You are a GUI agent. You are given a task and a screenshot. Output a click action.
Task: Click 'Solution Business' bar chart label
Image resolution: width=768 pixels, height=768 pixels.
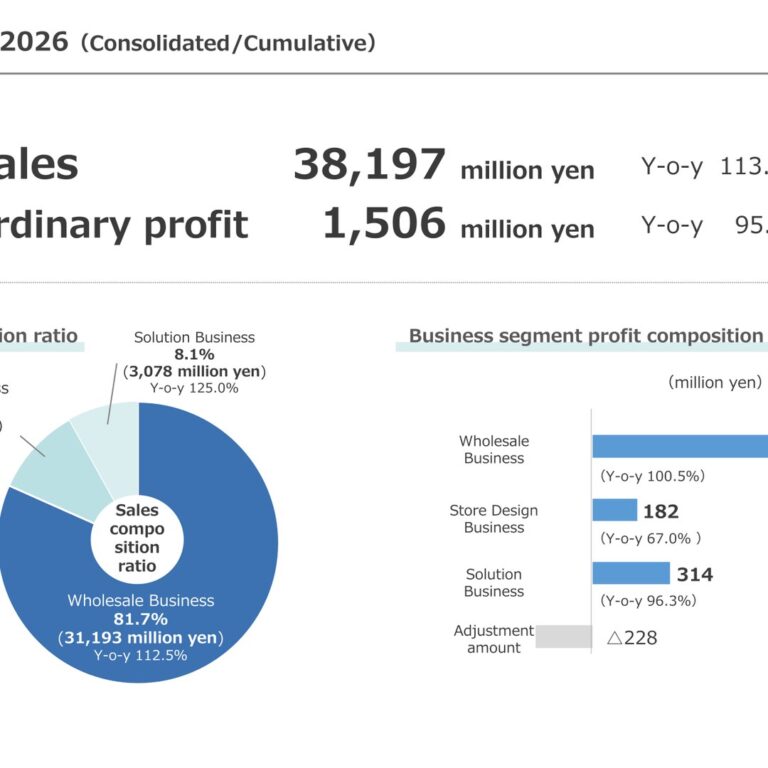[x=494, y=583]
